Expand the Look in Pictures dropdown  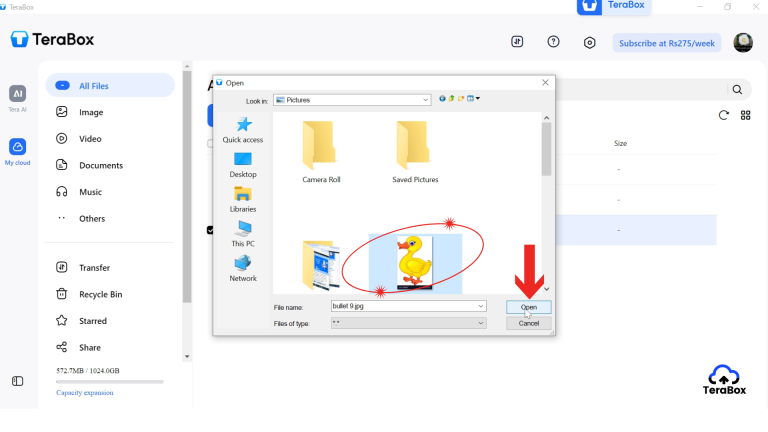[425, 100]
